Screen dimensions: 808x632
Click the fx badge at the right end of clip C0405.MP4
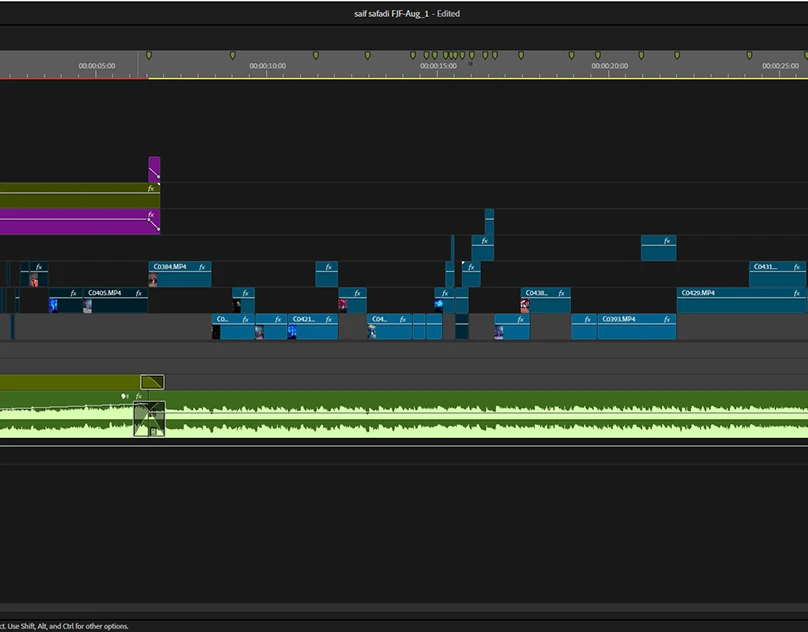pyautogui.click(x=139, y=293)
